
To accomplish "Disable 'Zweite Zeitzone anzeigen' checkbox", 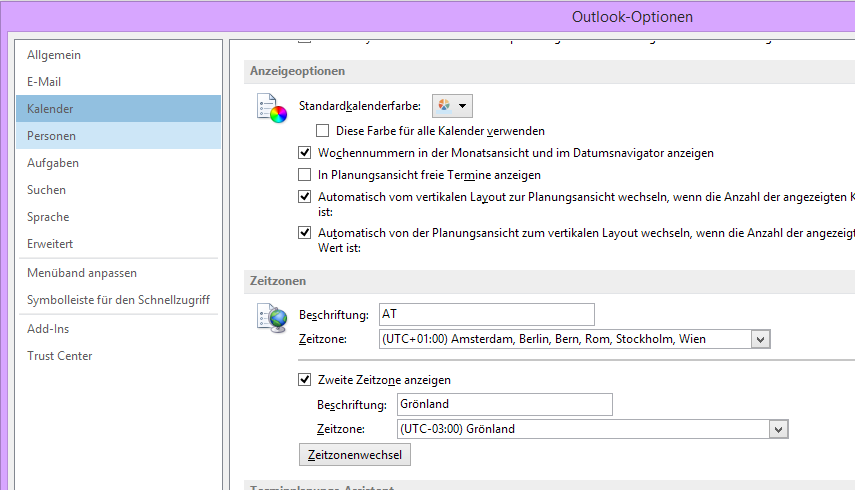I will pyautogui.click(x=306, y=380).
